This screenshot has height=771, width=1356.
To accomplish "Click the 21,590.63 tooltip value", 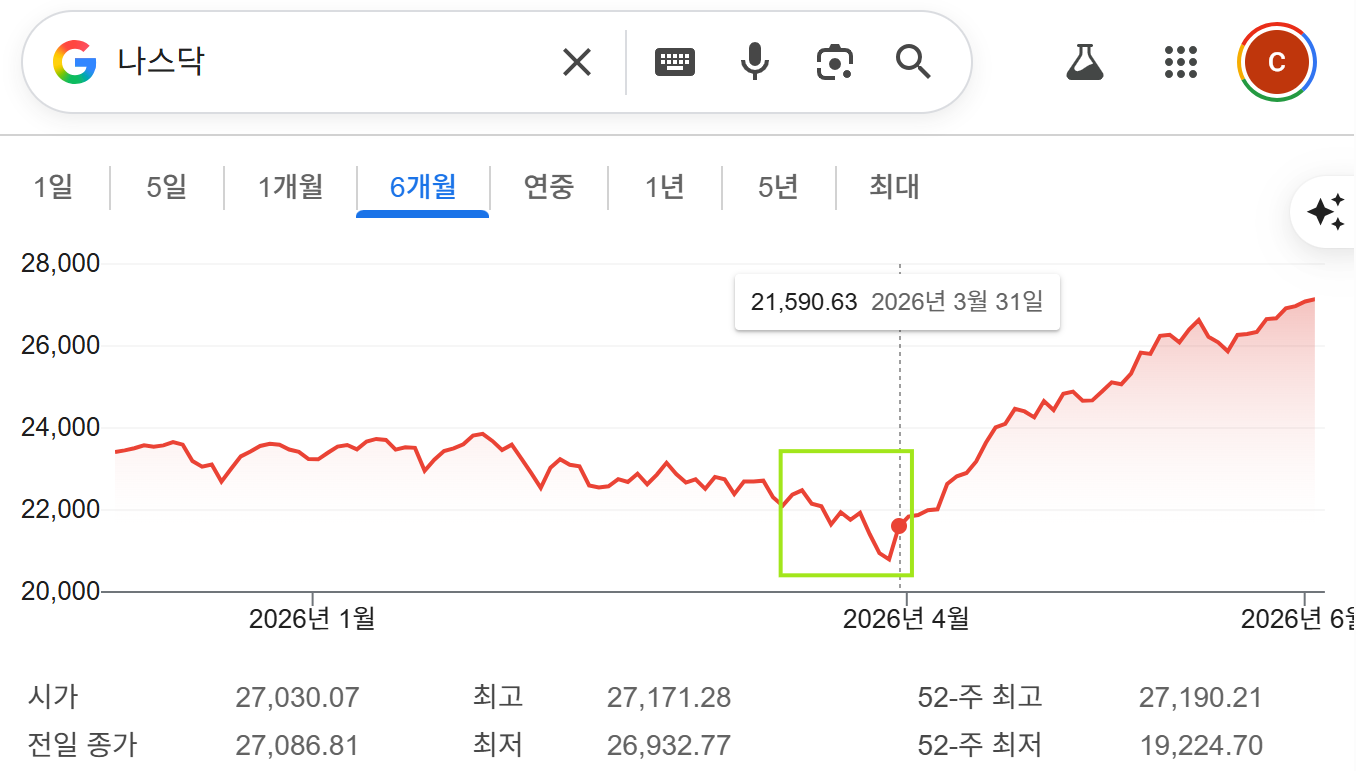I will tap(804, 301).
